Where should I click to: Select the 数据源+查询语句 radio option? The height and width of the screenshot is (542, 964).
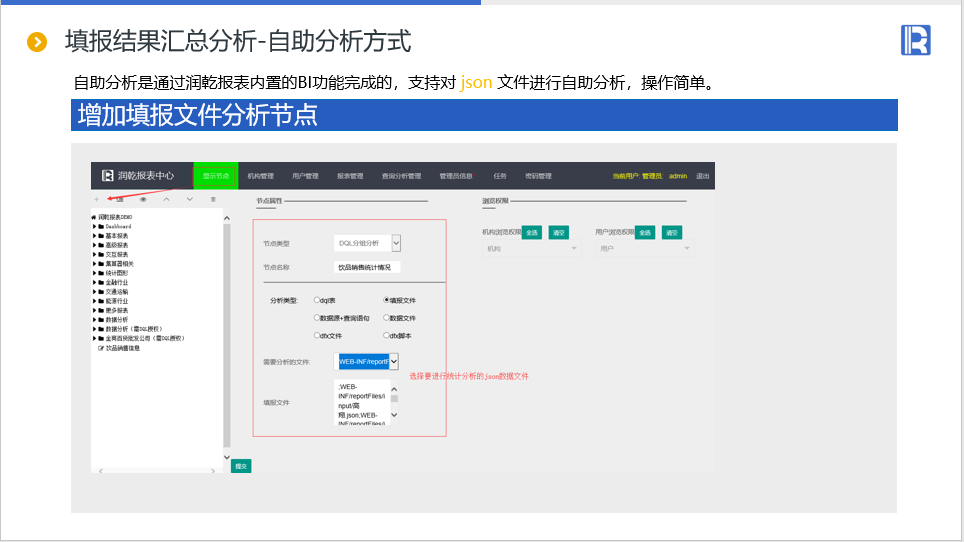coord(317,318)
